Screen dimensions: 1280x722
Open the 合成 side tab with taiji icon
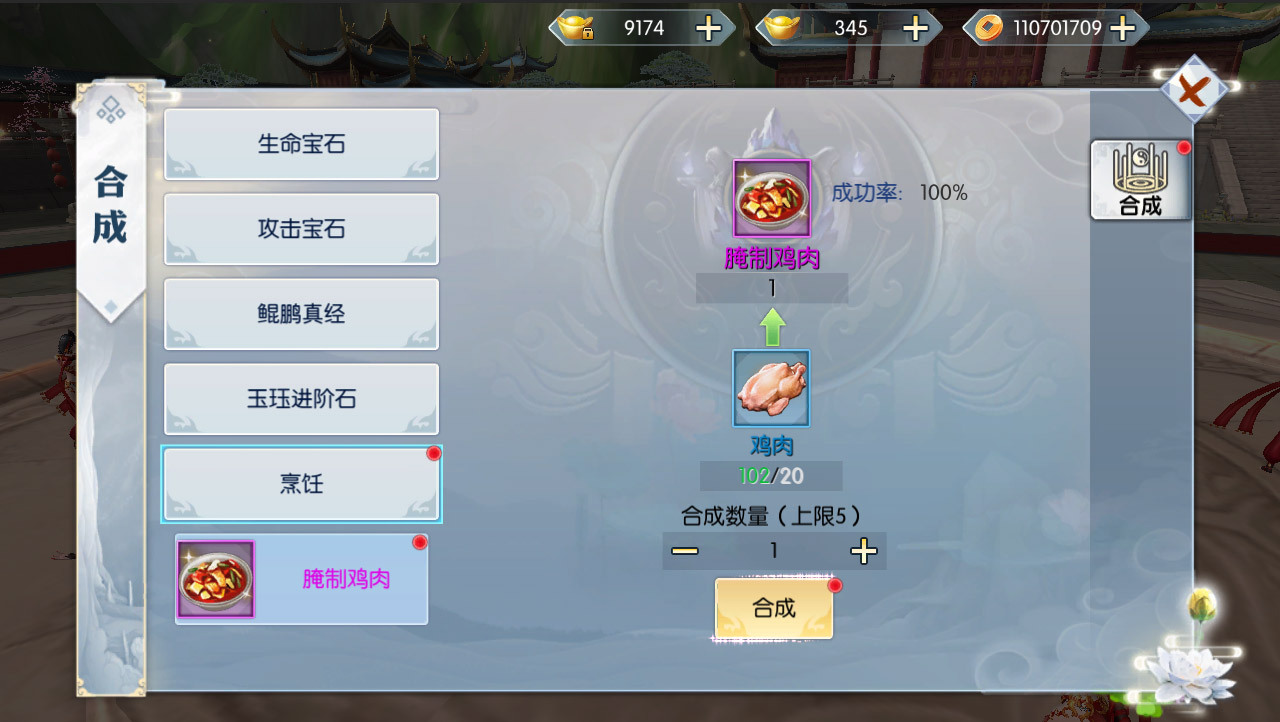coord(1140,180)
